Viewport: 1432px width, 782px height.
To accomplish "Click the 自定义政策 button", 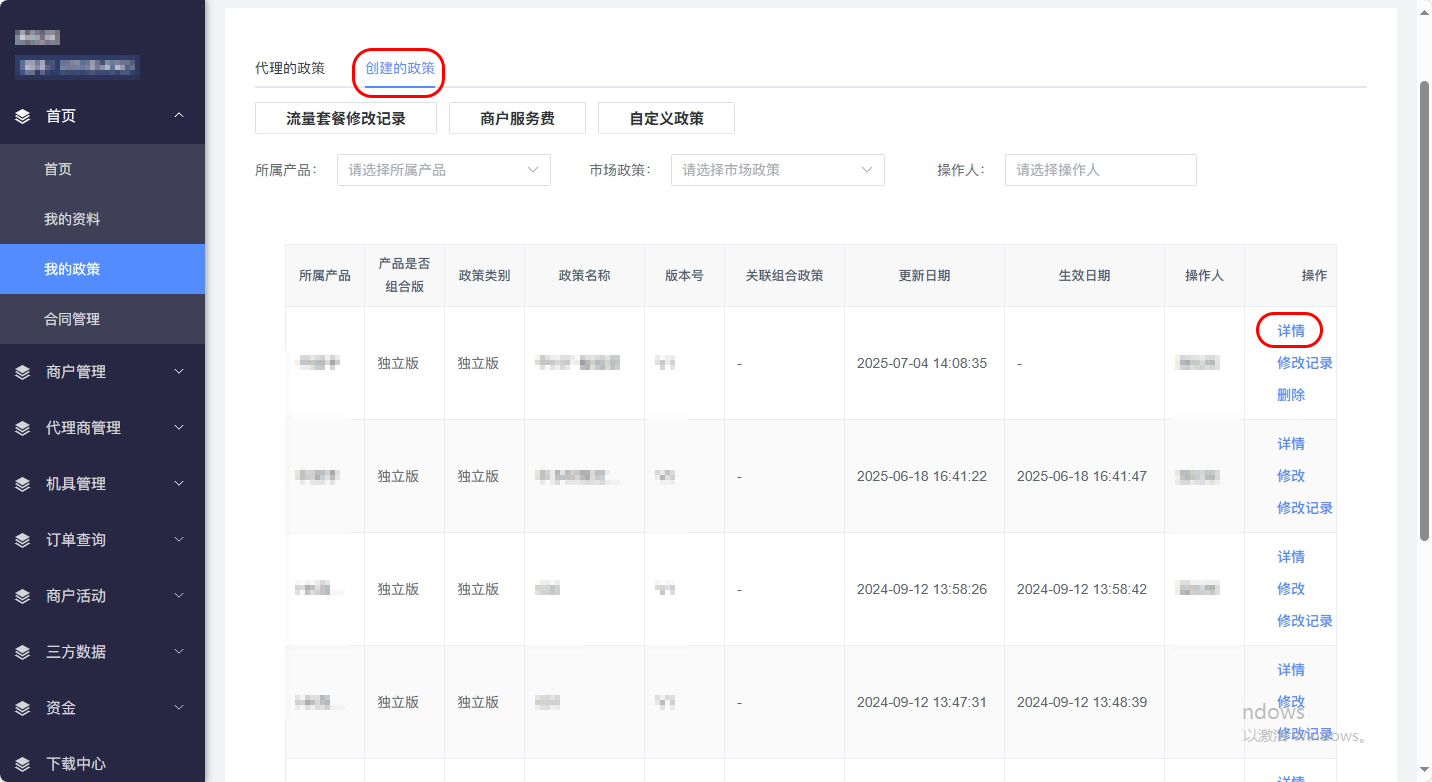I will click(666, 118).
